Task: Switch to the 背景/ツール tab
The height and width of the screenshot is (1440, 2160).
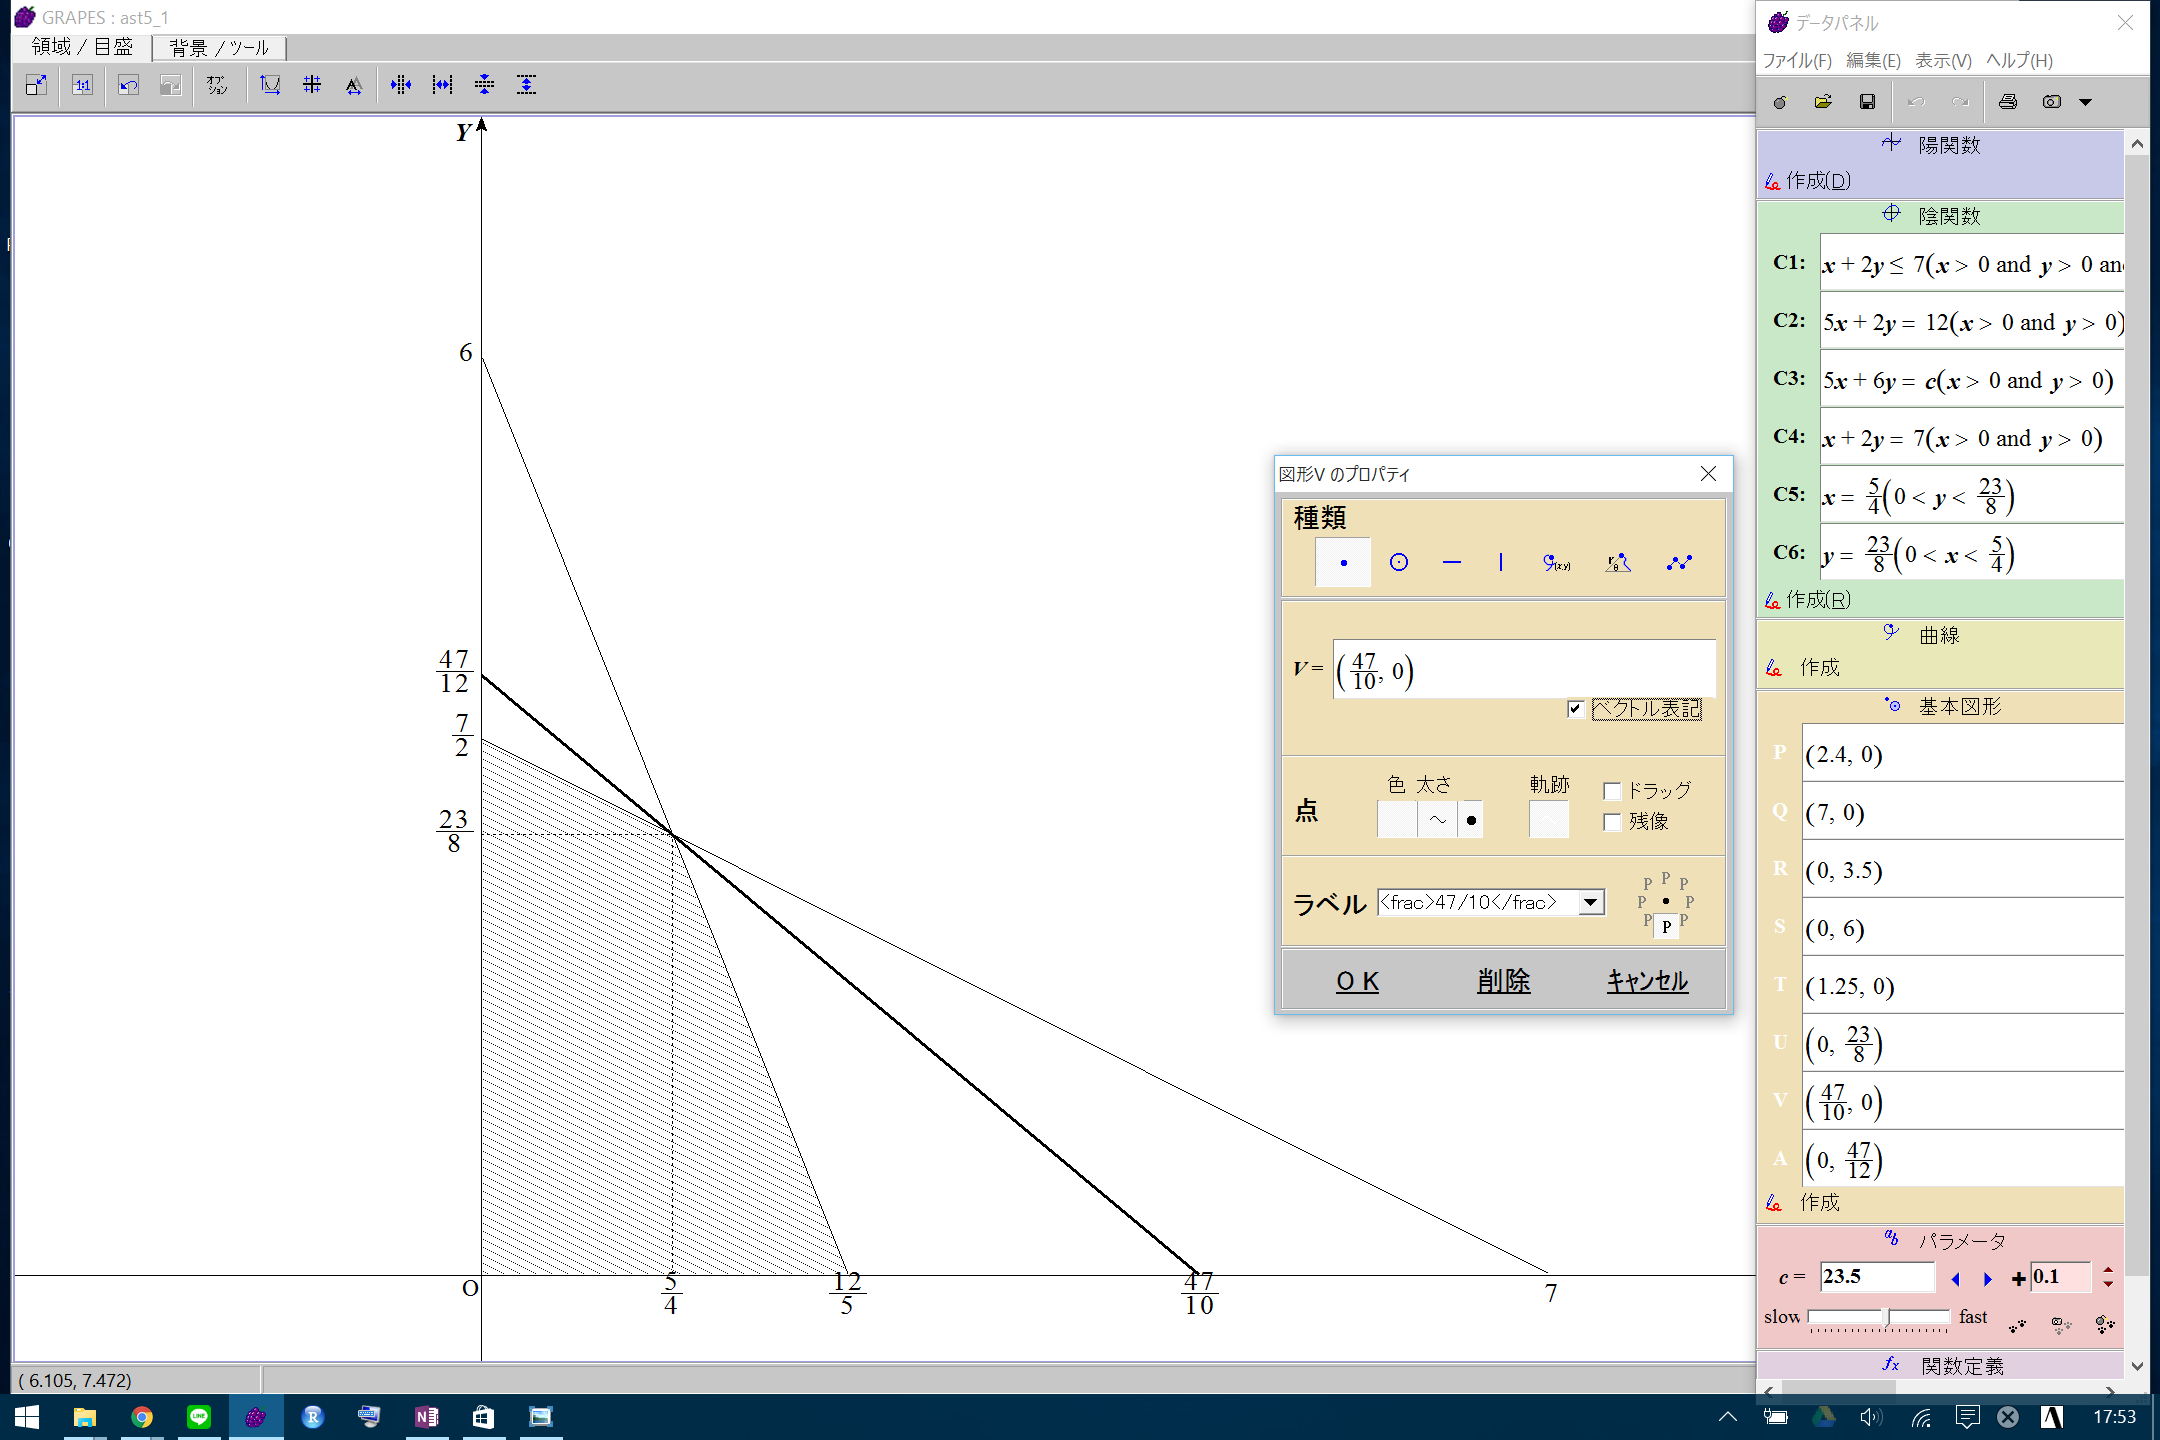Action: point(219,48)
